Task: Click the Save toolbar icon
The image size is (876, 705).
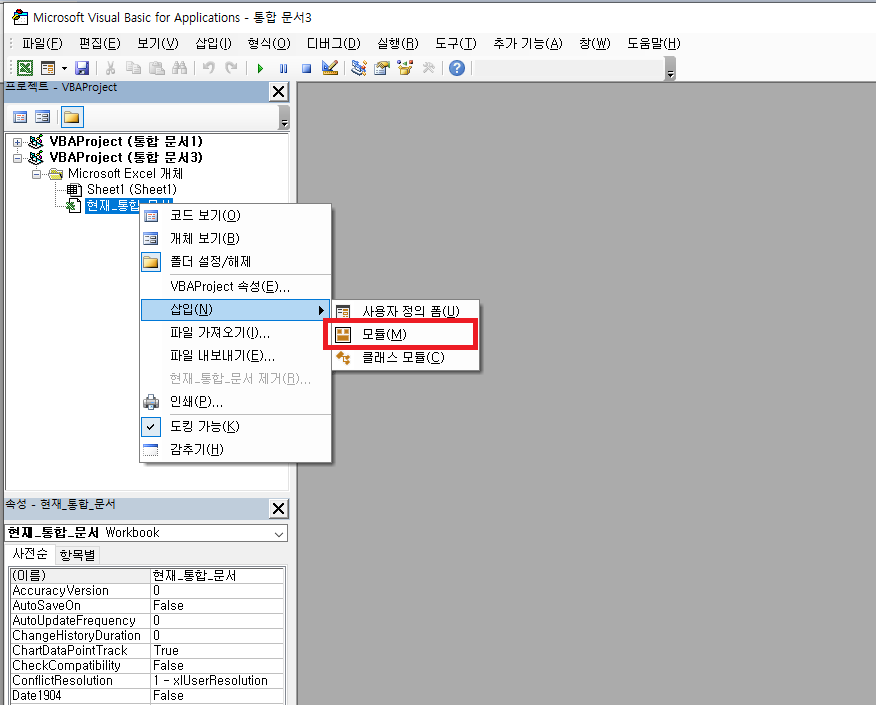Action: tap(82, 68)
